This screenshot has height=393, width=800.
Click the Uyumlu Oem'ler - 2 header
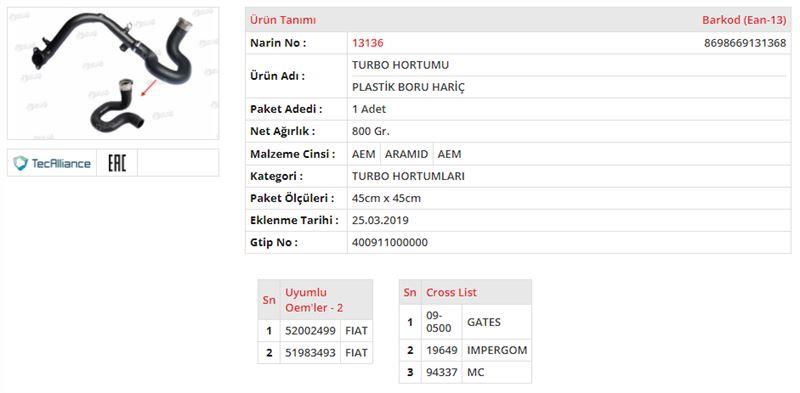[314, 300]
